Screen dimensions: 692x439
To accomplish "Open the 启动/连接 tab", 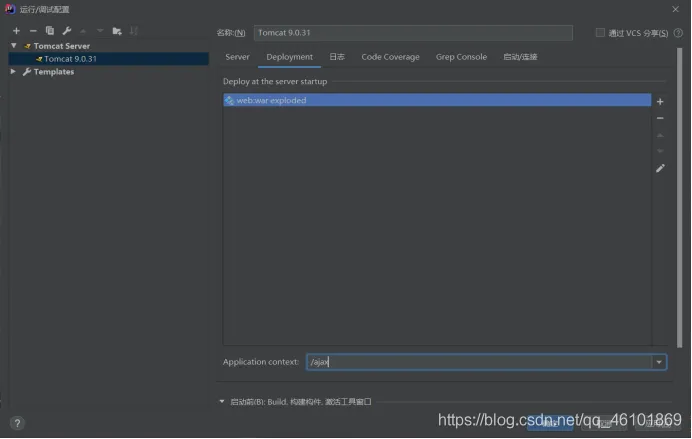I will (x=520, y=57).
